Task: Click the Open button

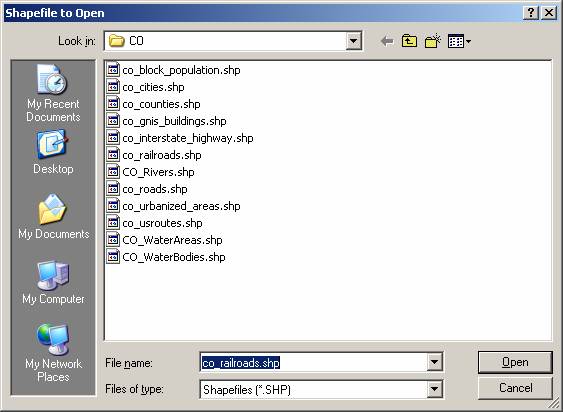Action: coord(515,362)
